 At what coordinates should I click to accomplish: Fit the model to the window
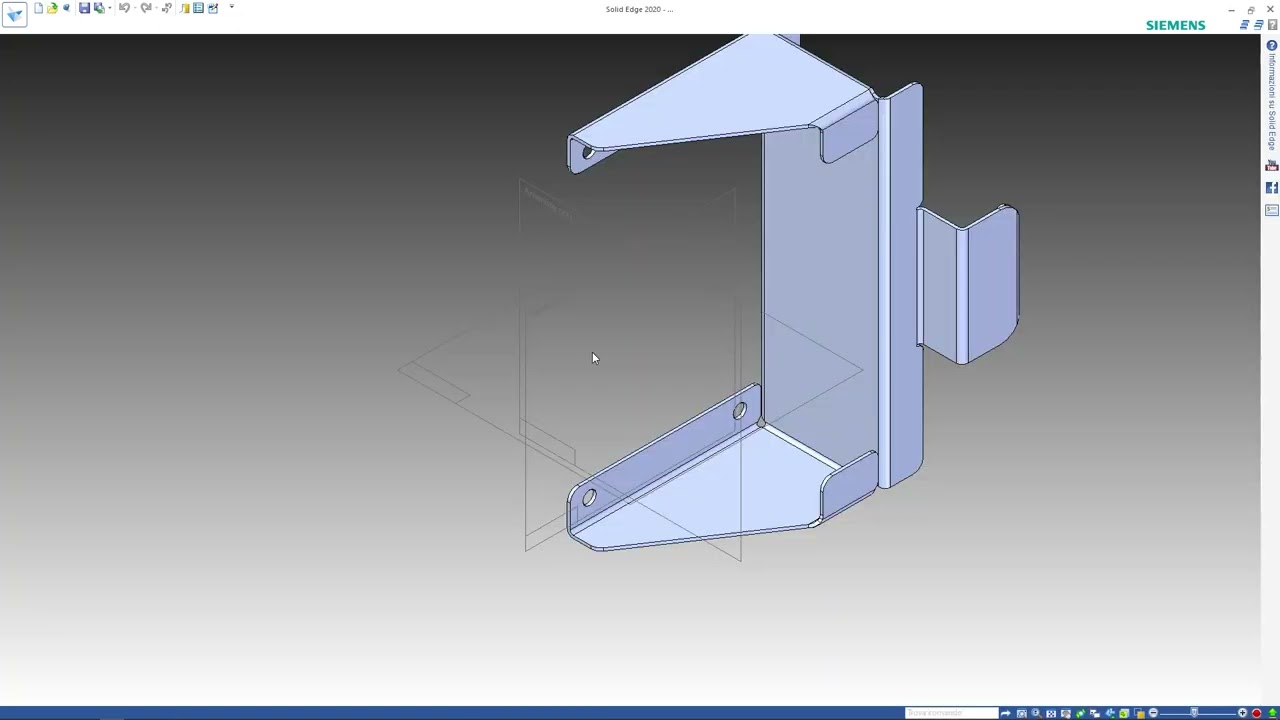coord(1051,713)
